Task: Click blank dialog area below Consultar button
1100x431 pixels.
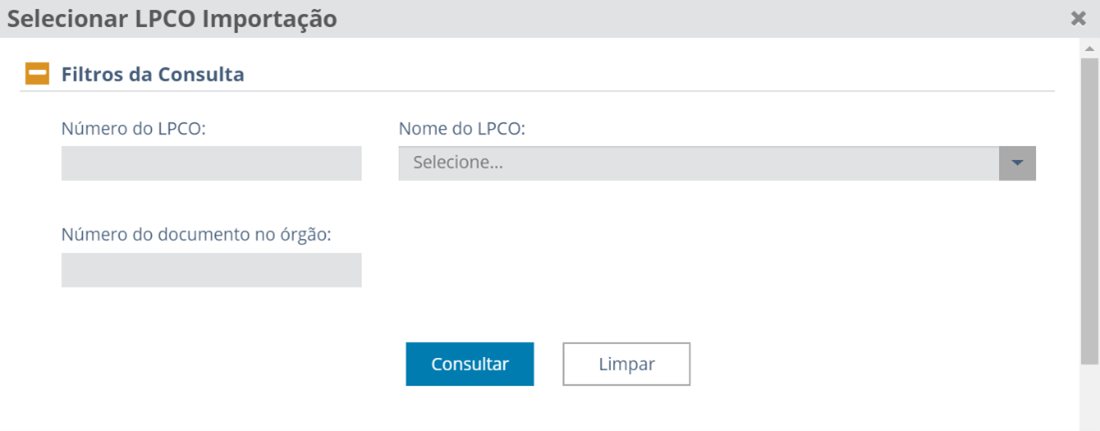Action: coord(470,412)
